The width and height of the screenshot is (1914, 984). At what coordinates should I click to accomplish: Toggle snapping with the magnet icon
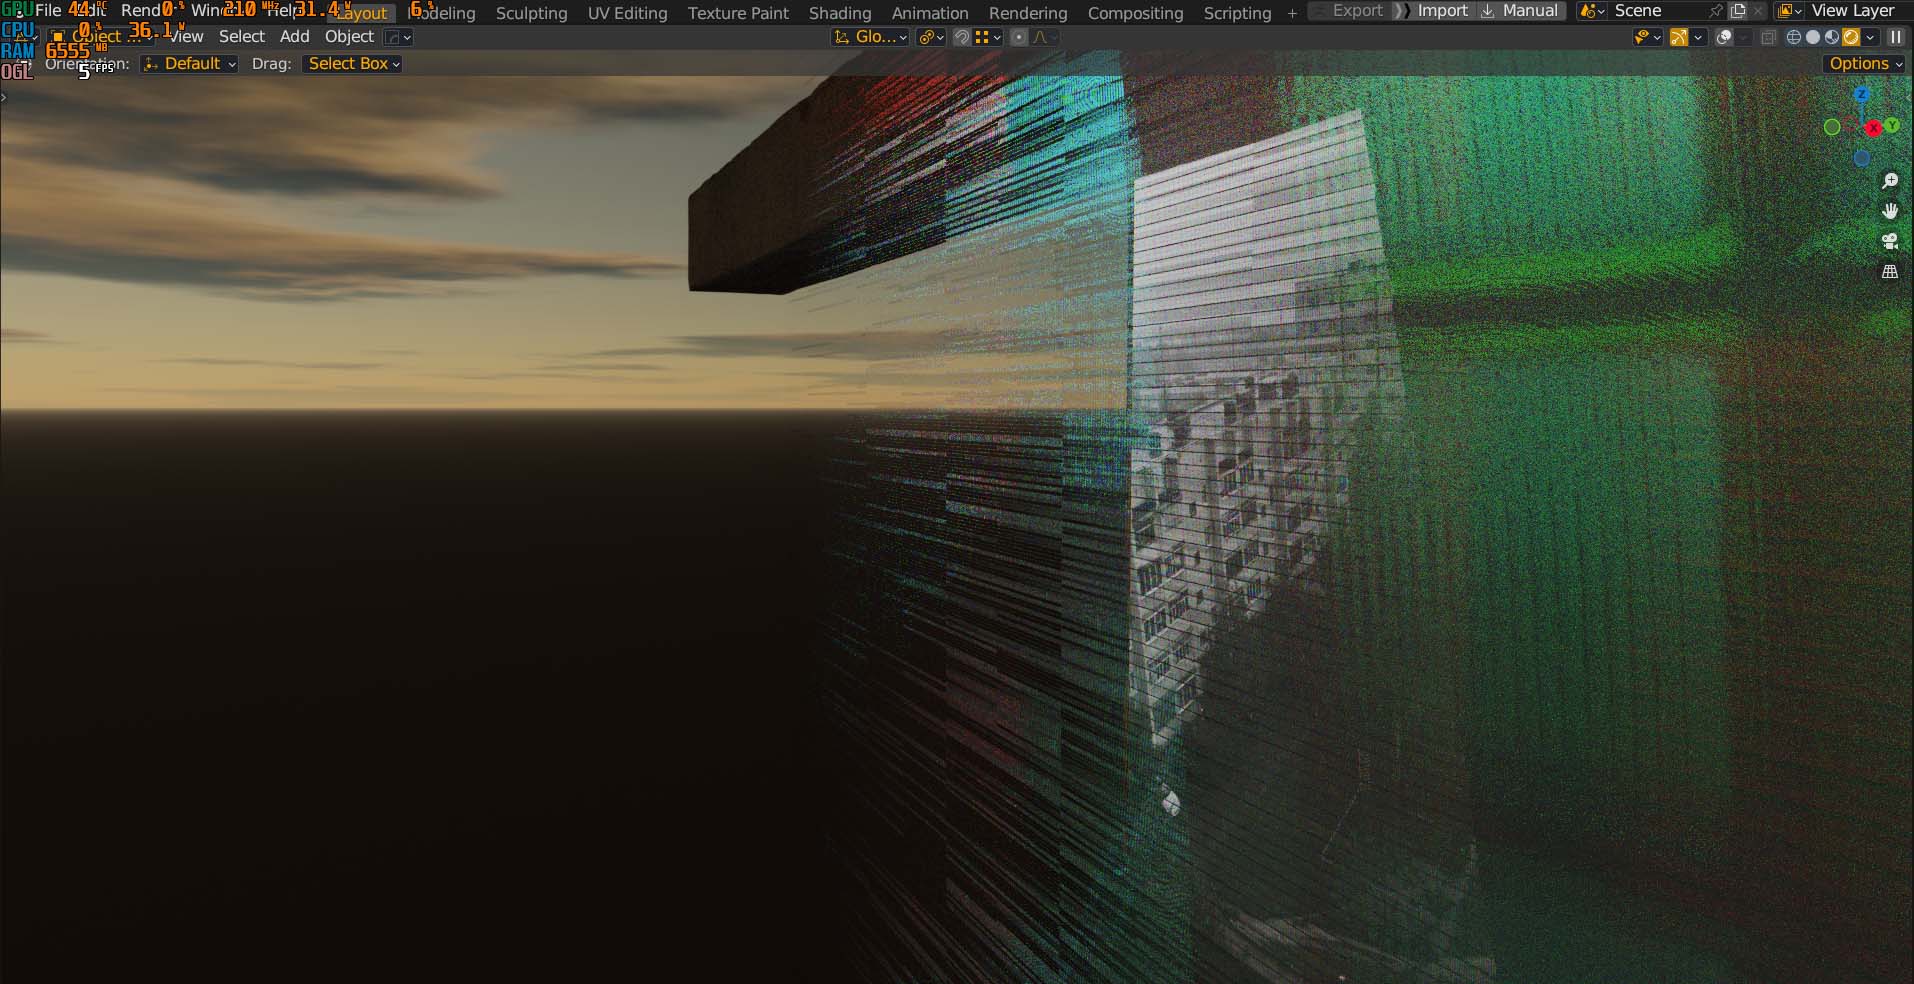tap(961, 37)
